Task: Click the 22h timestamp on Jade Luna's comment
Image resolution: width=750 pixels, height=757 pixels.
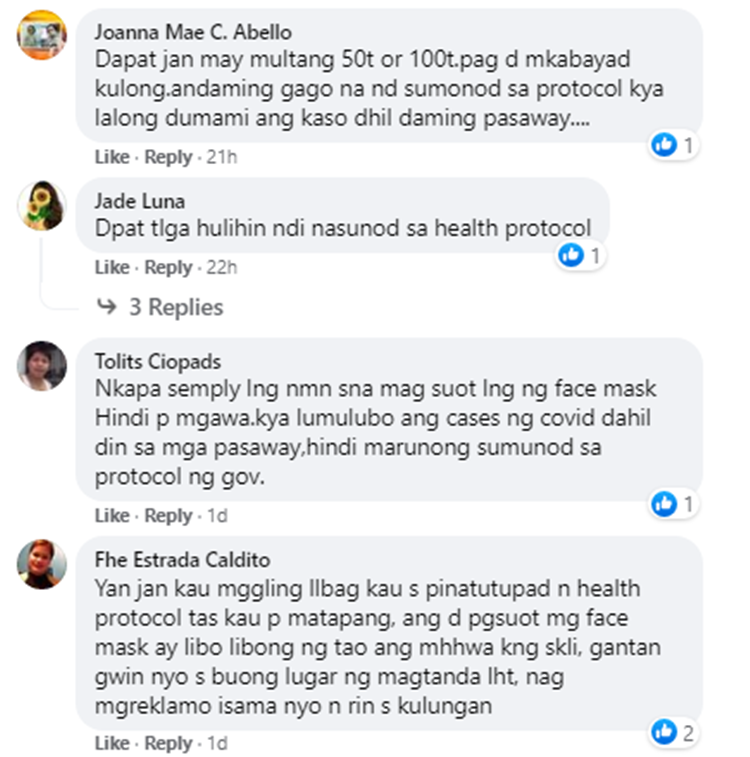Action: coord(222,267)
